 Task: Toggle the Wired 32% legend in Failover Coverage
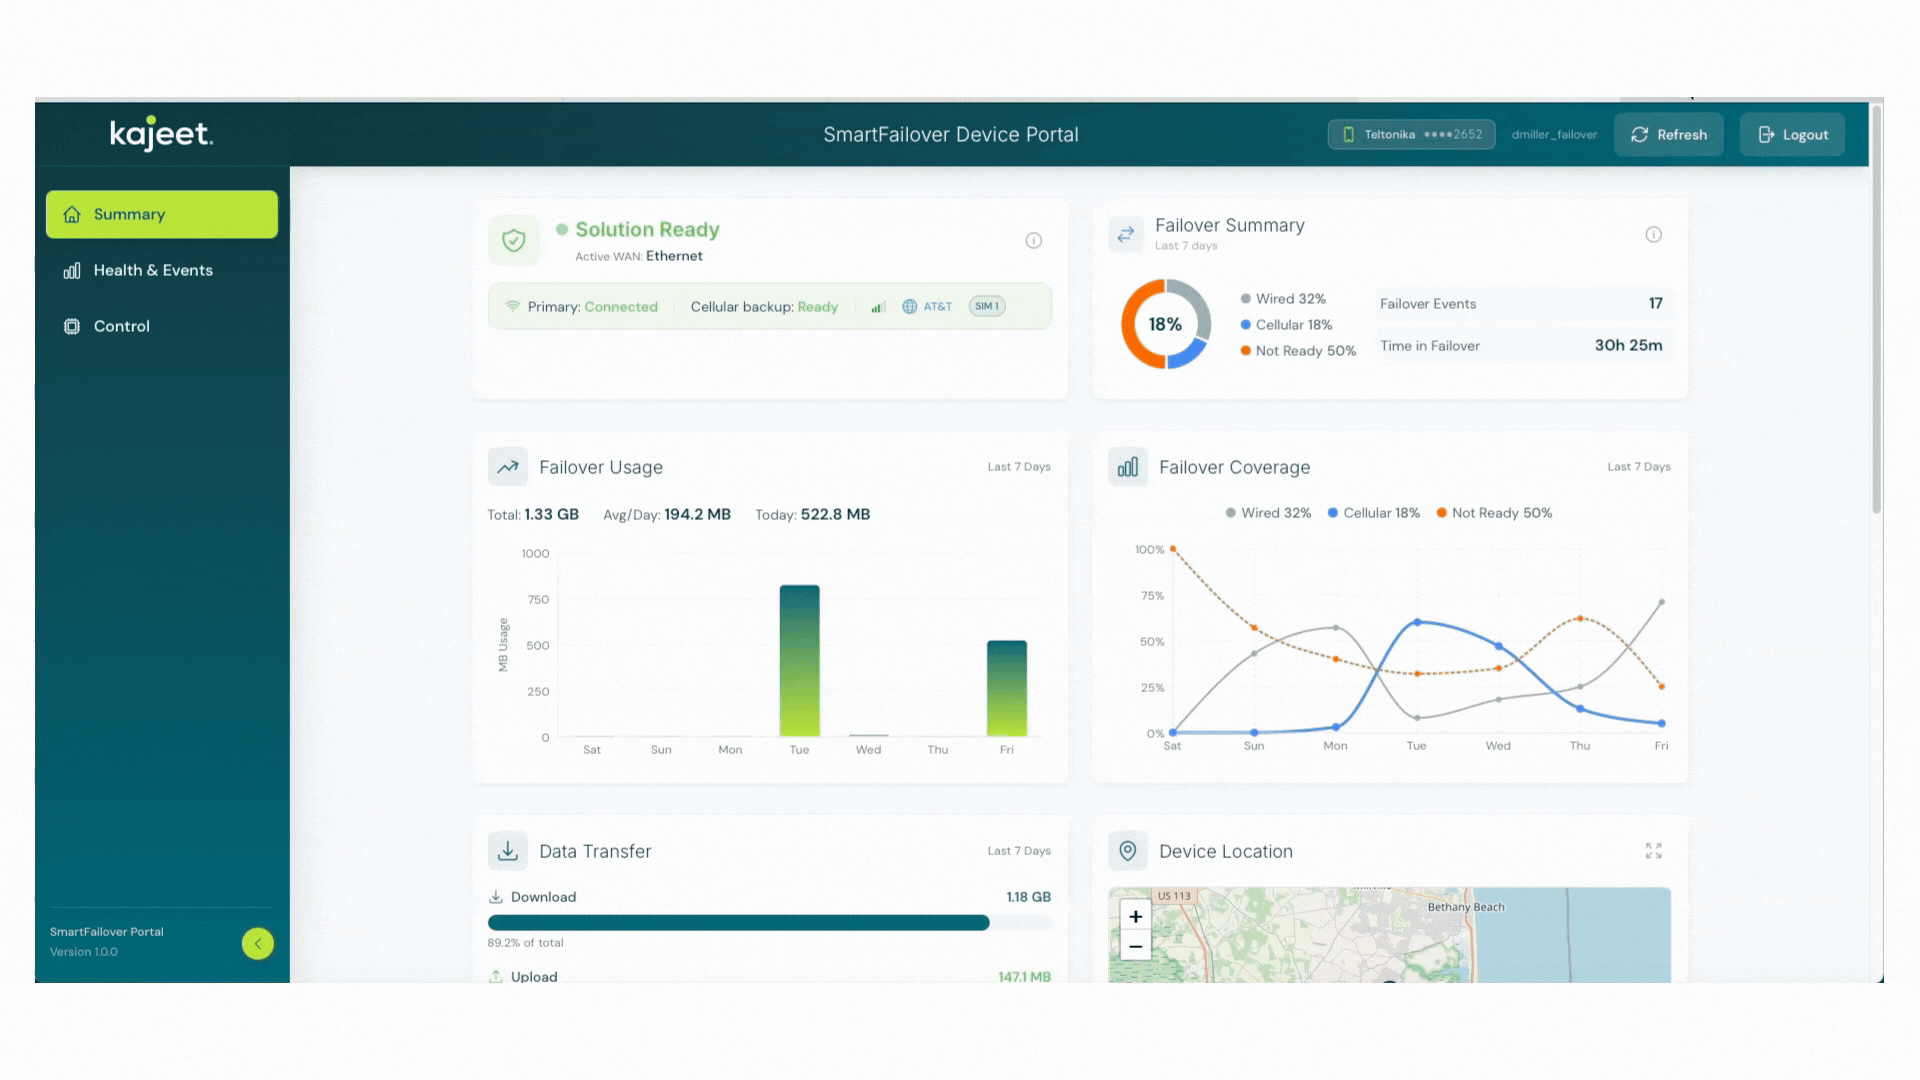1268,512
